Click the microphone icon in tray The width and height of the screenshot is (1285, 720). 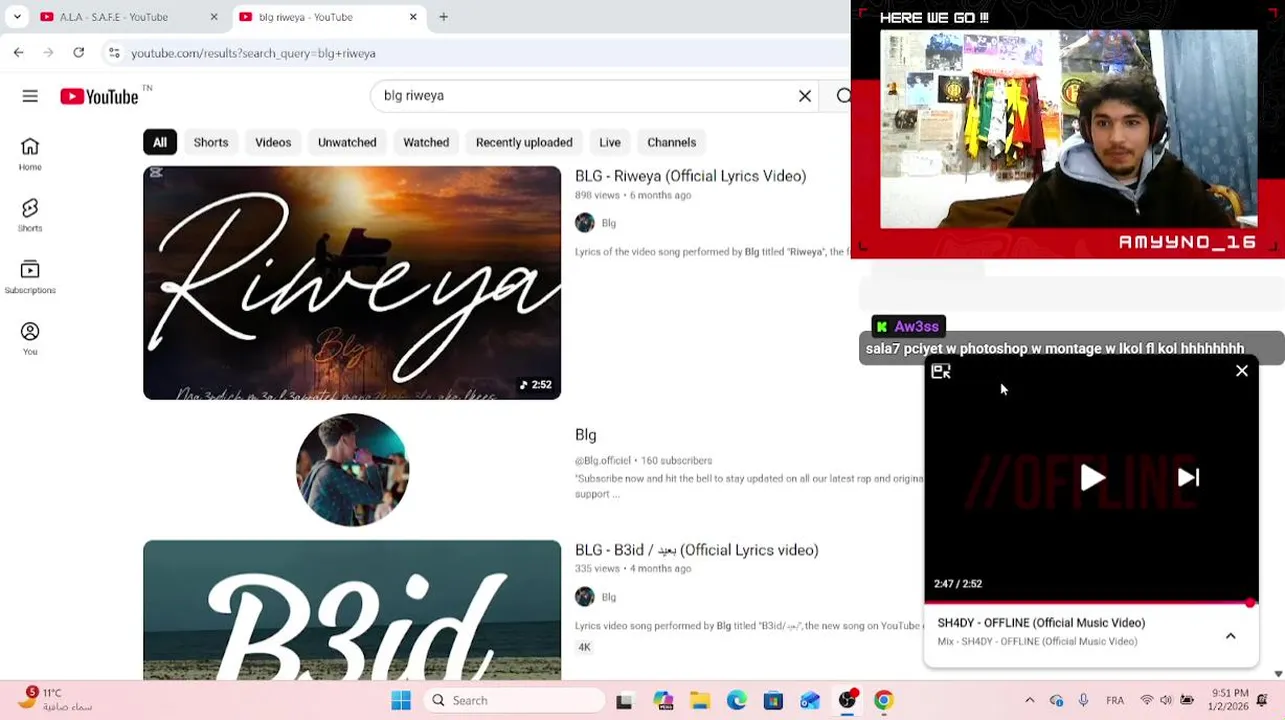coord(1083,701)
